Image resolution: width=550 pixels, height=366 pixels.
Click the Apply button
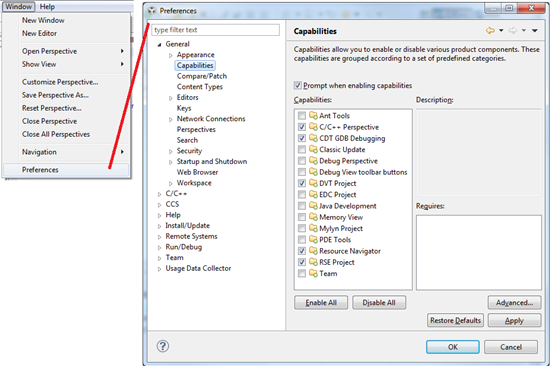[x=514, y=320]
